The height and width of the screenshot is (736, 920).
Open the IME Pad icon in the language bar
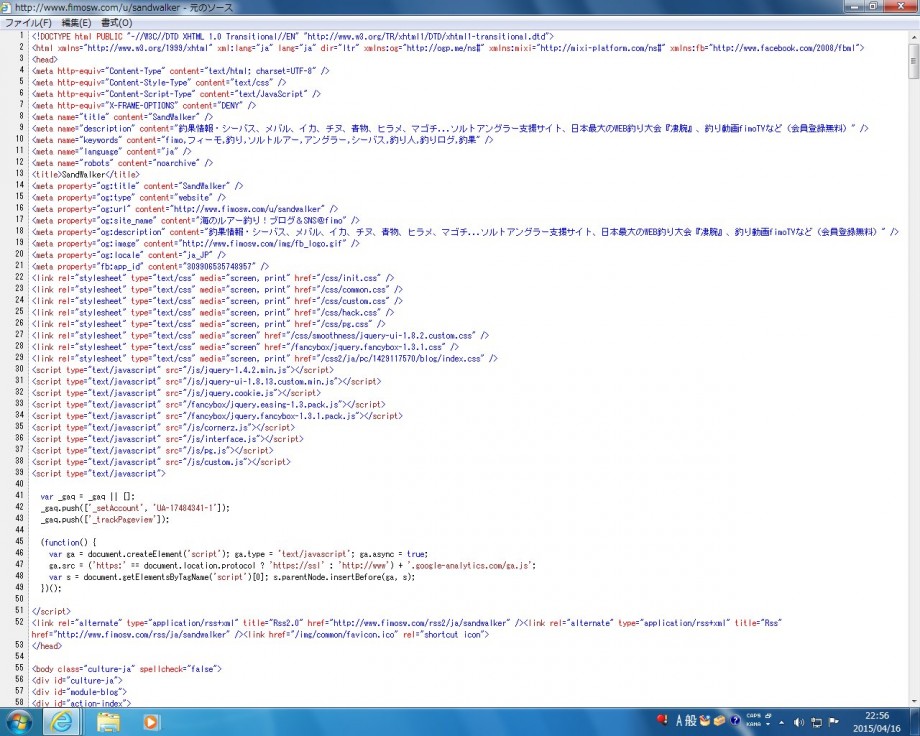tap(704, 721)
